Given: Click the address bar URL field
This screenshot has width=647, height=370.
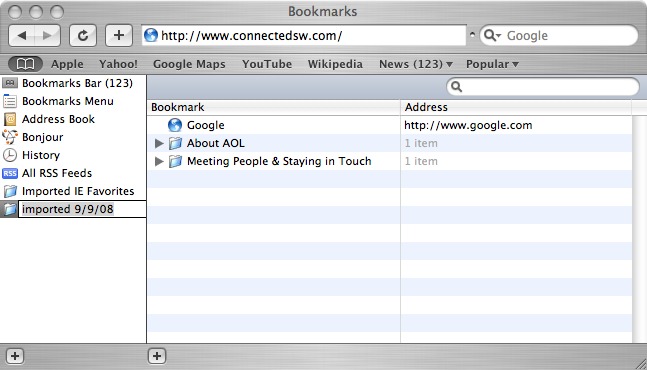Looking at the screenshot, I should pyautogui.click(x=304, y=35).
